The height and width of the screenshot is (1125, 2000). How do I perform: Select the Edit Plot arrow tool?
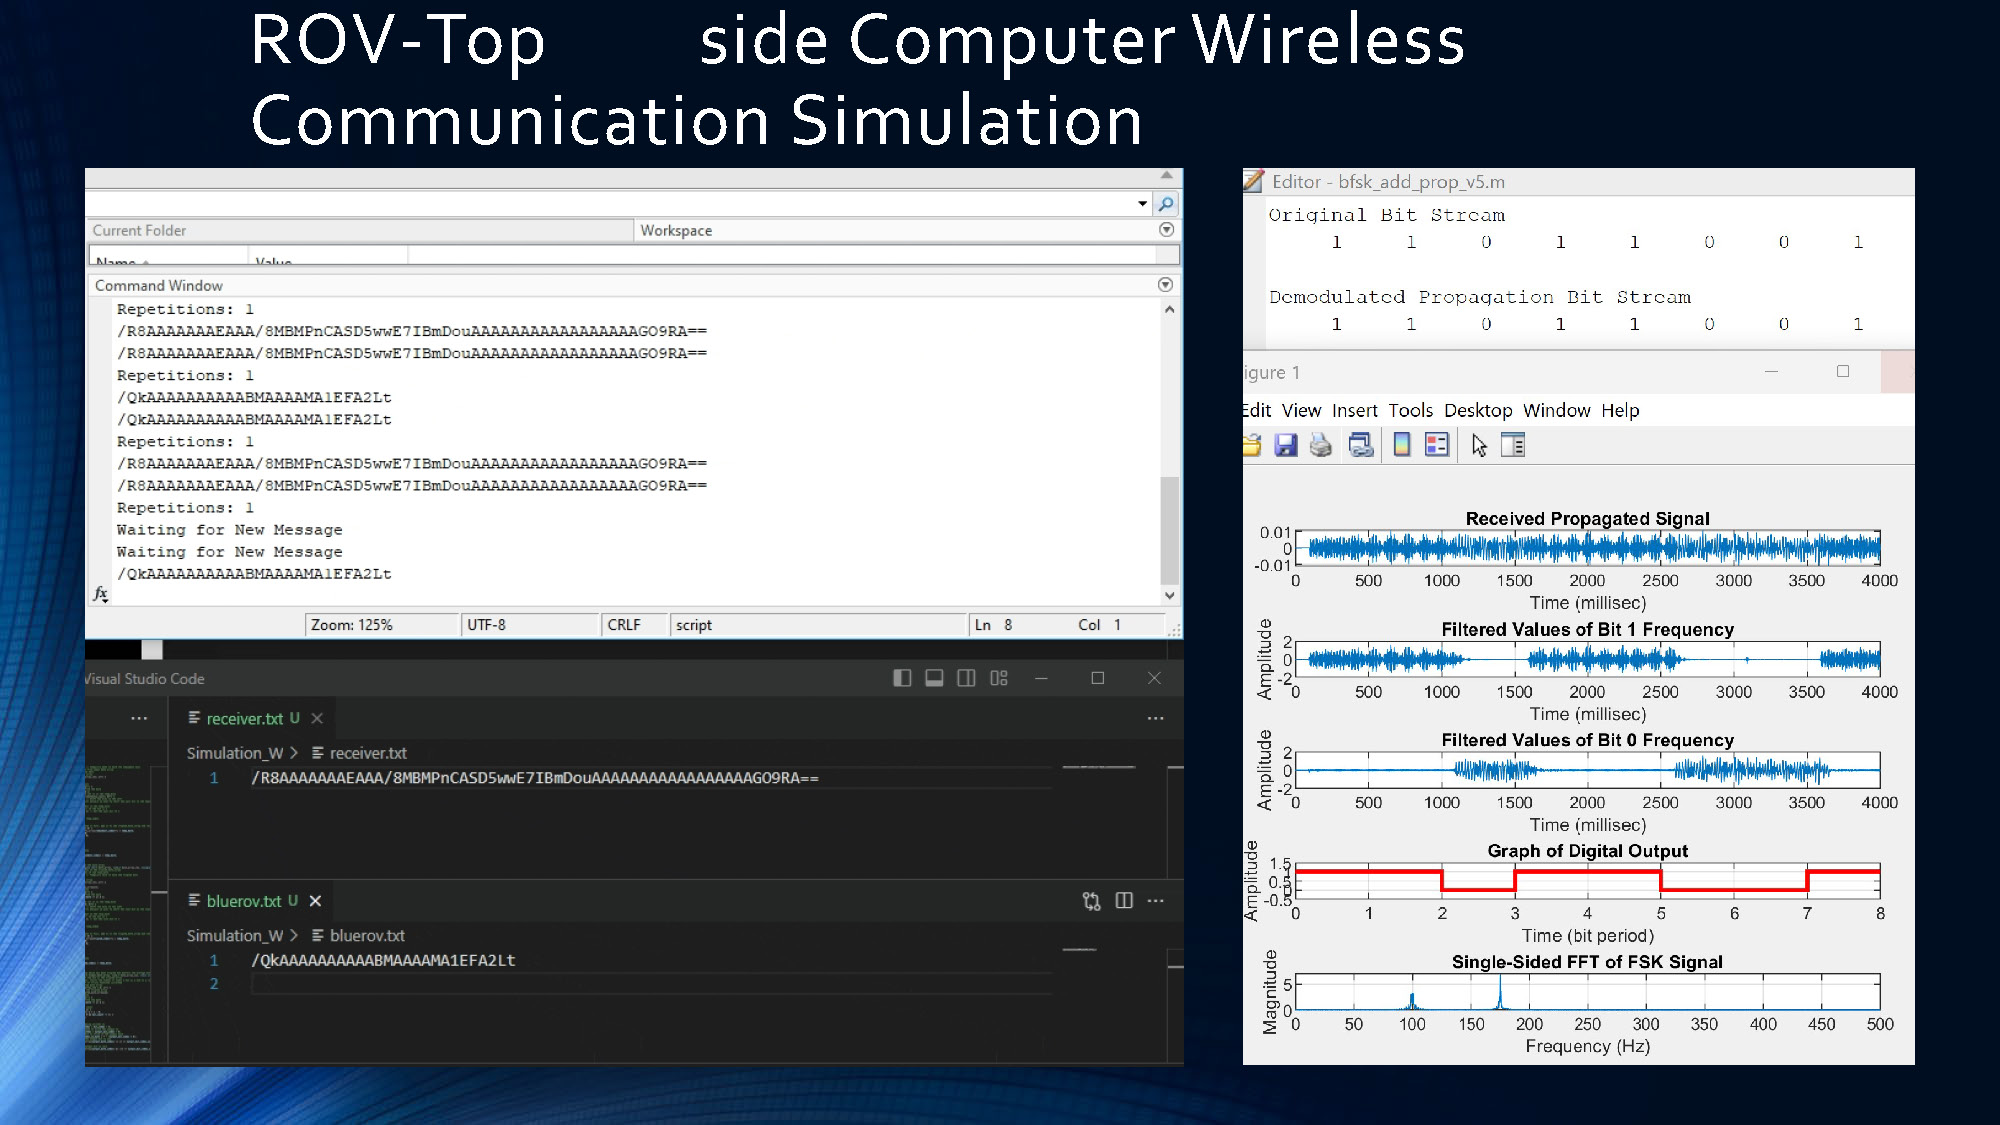click(1478, 444)
